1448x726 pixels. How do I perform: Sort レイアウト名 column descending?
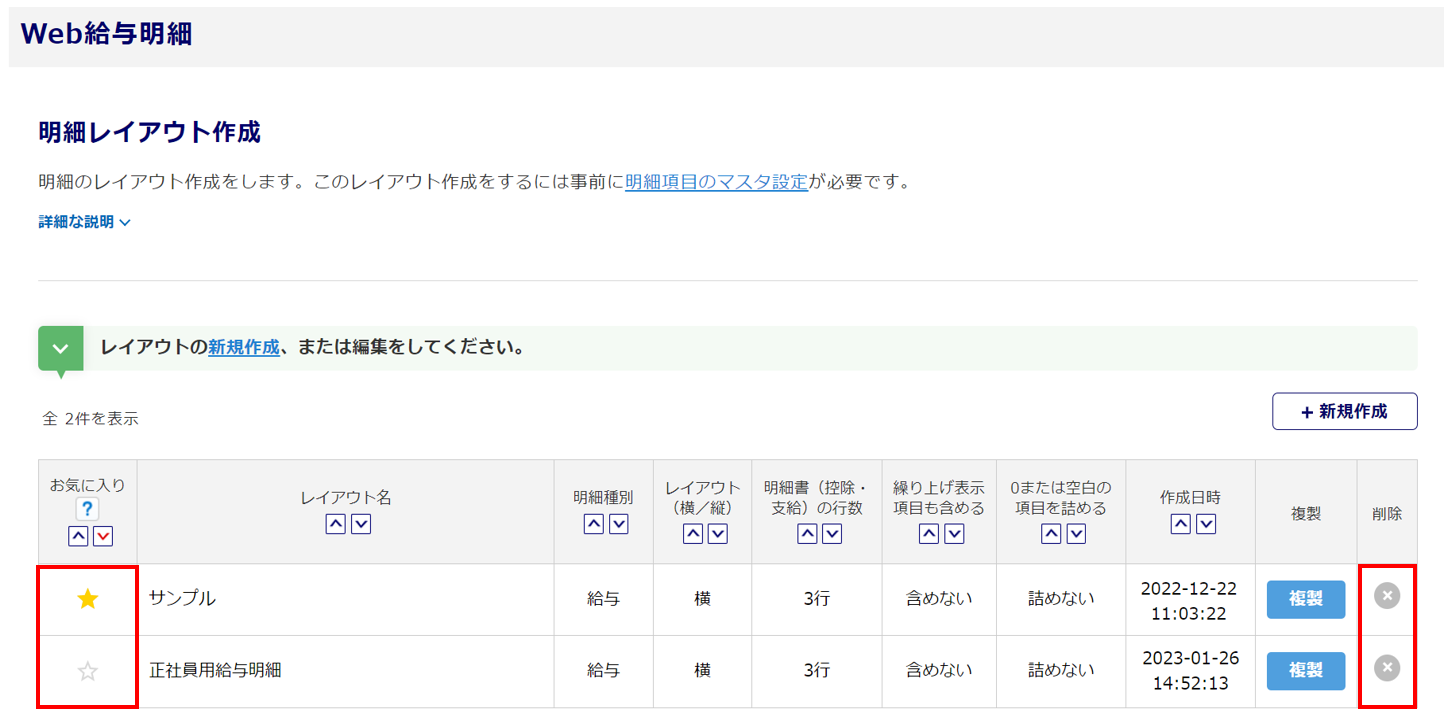361,523
